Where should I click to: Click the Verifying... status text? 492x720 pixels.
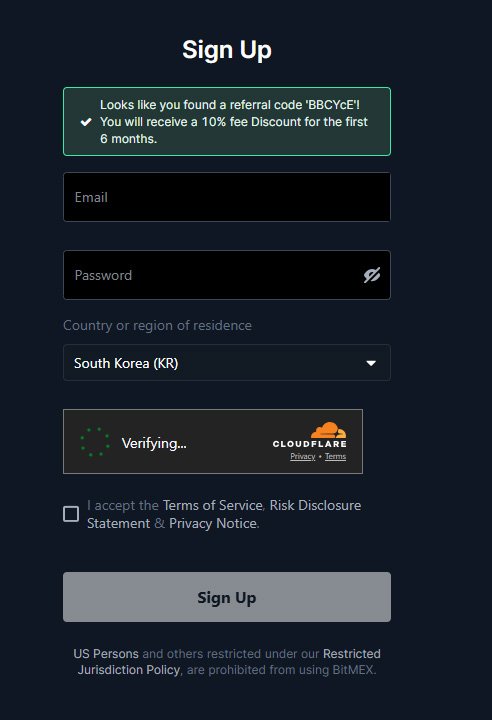[154, 443]
